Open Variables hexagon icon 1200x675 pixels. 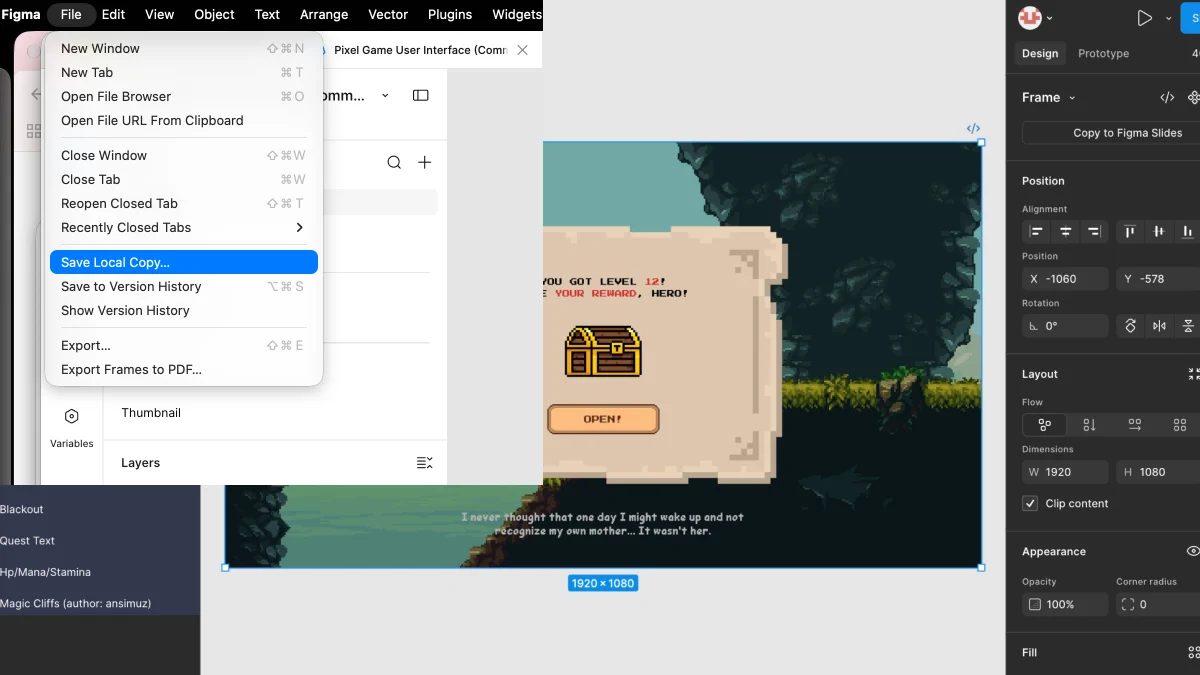click(71, 416)
